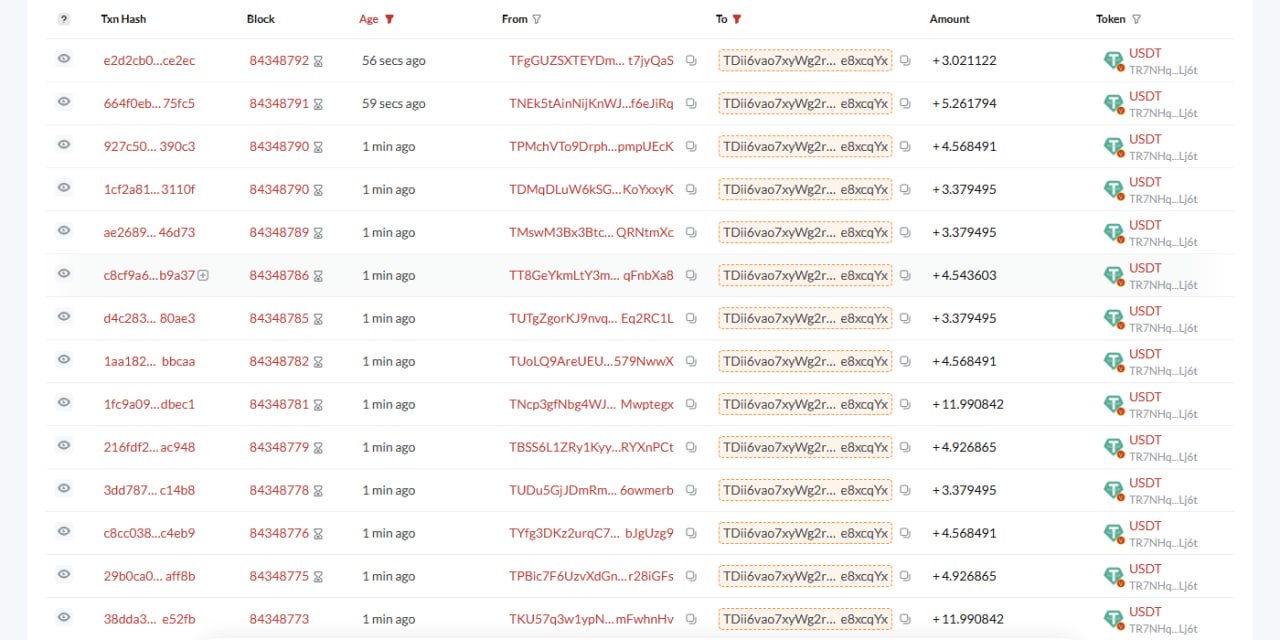
Task: Open block 84348789 link
Action: pos(279,233)
